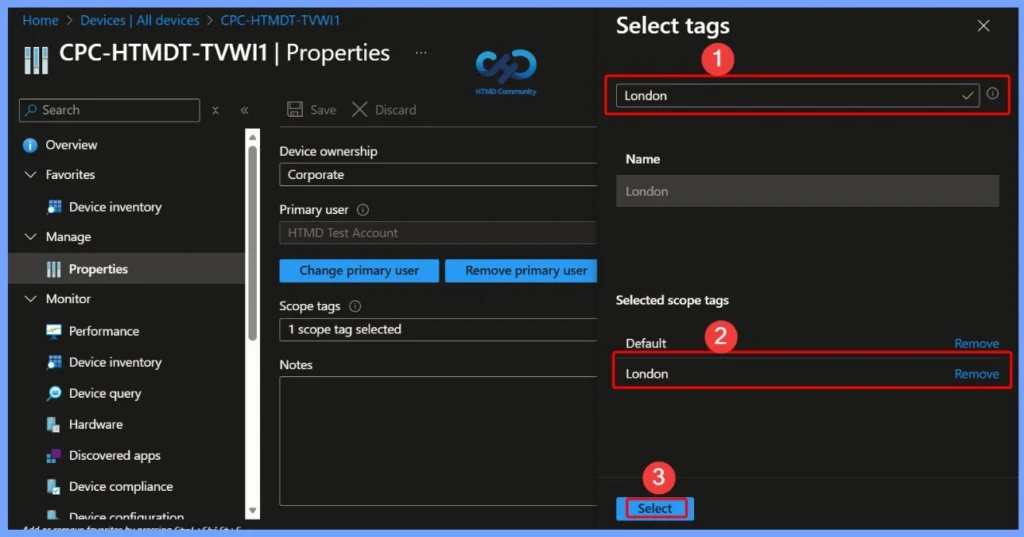This screenshot has width=1024, height=537.
Task: Open Device compliance page
Action: coord(121,487)
